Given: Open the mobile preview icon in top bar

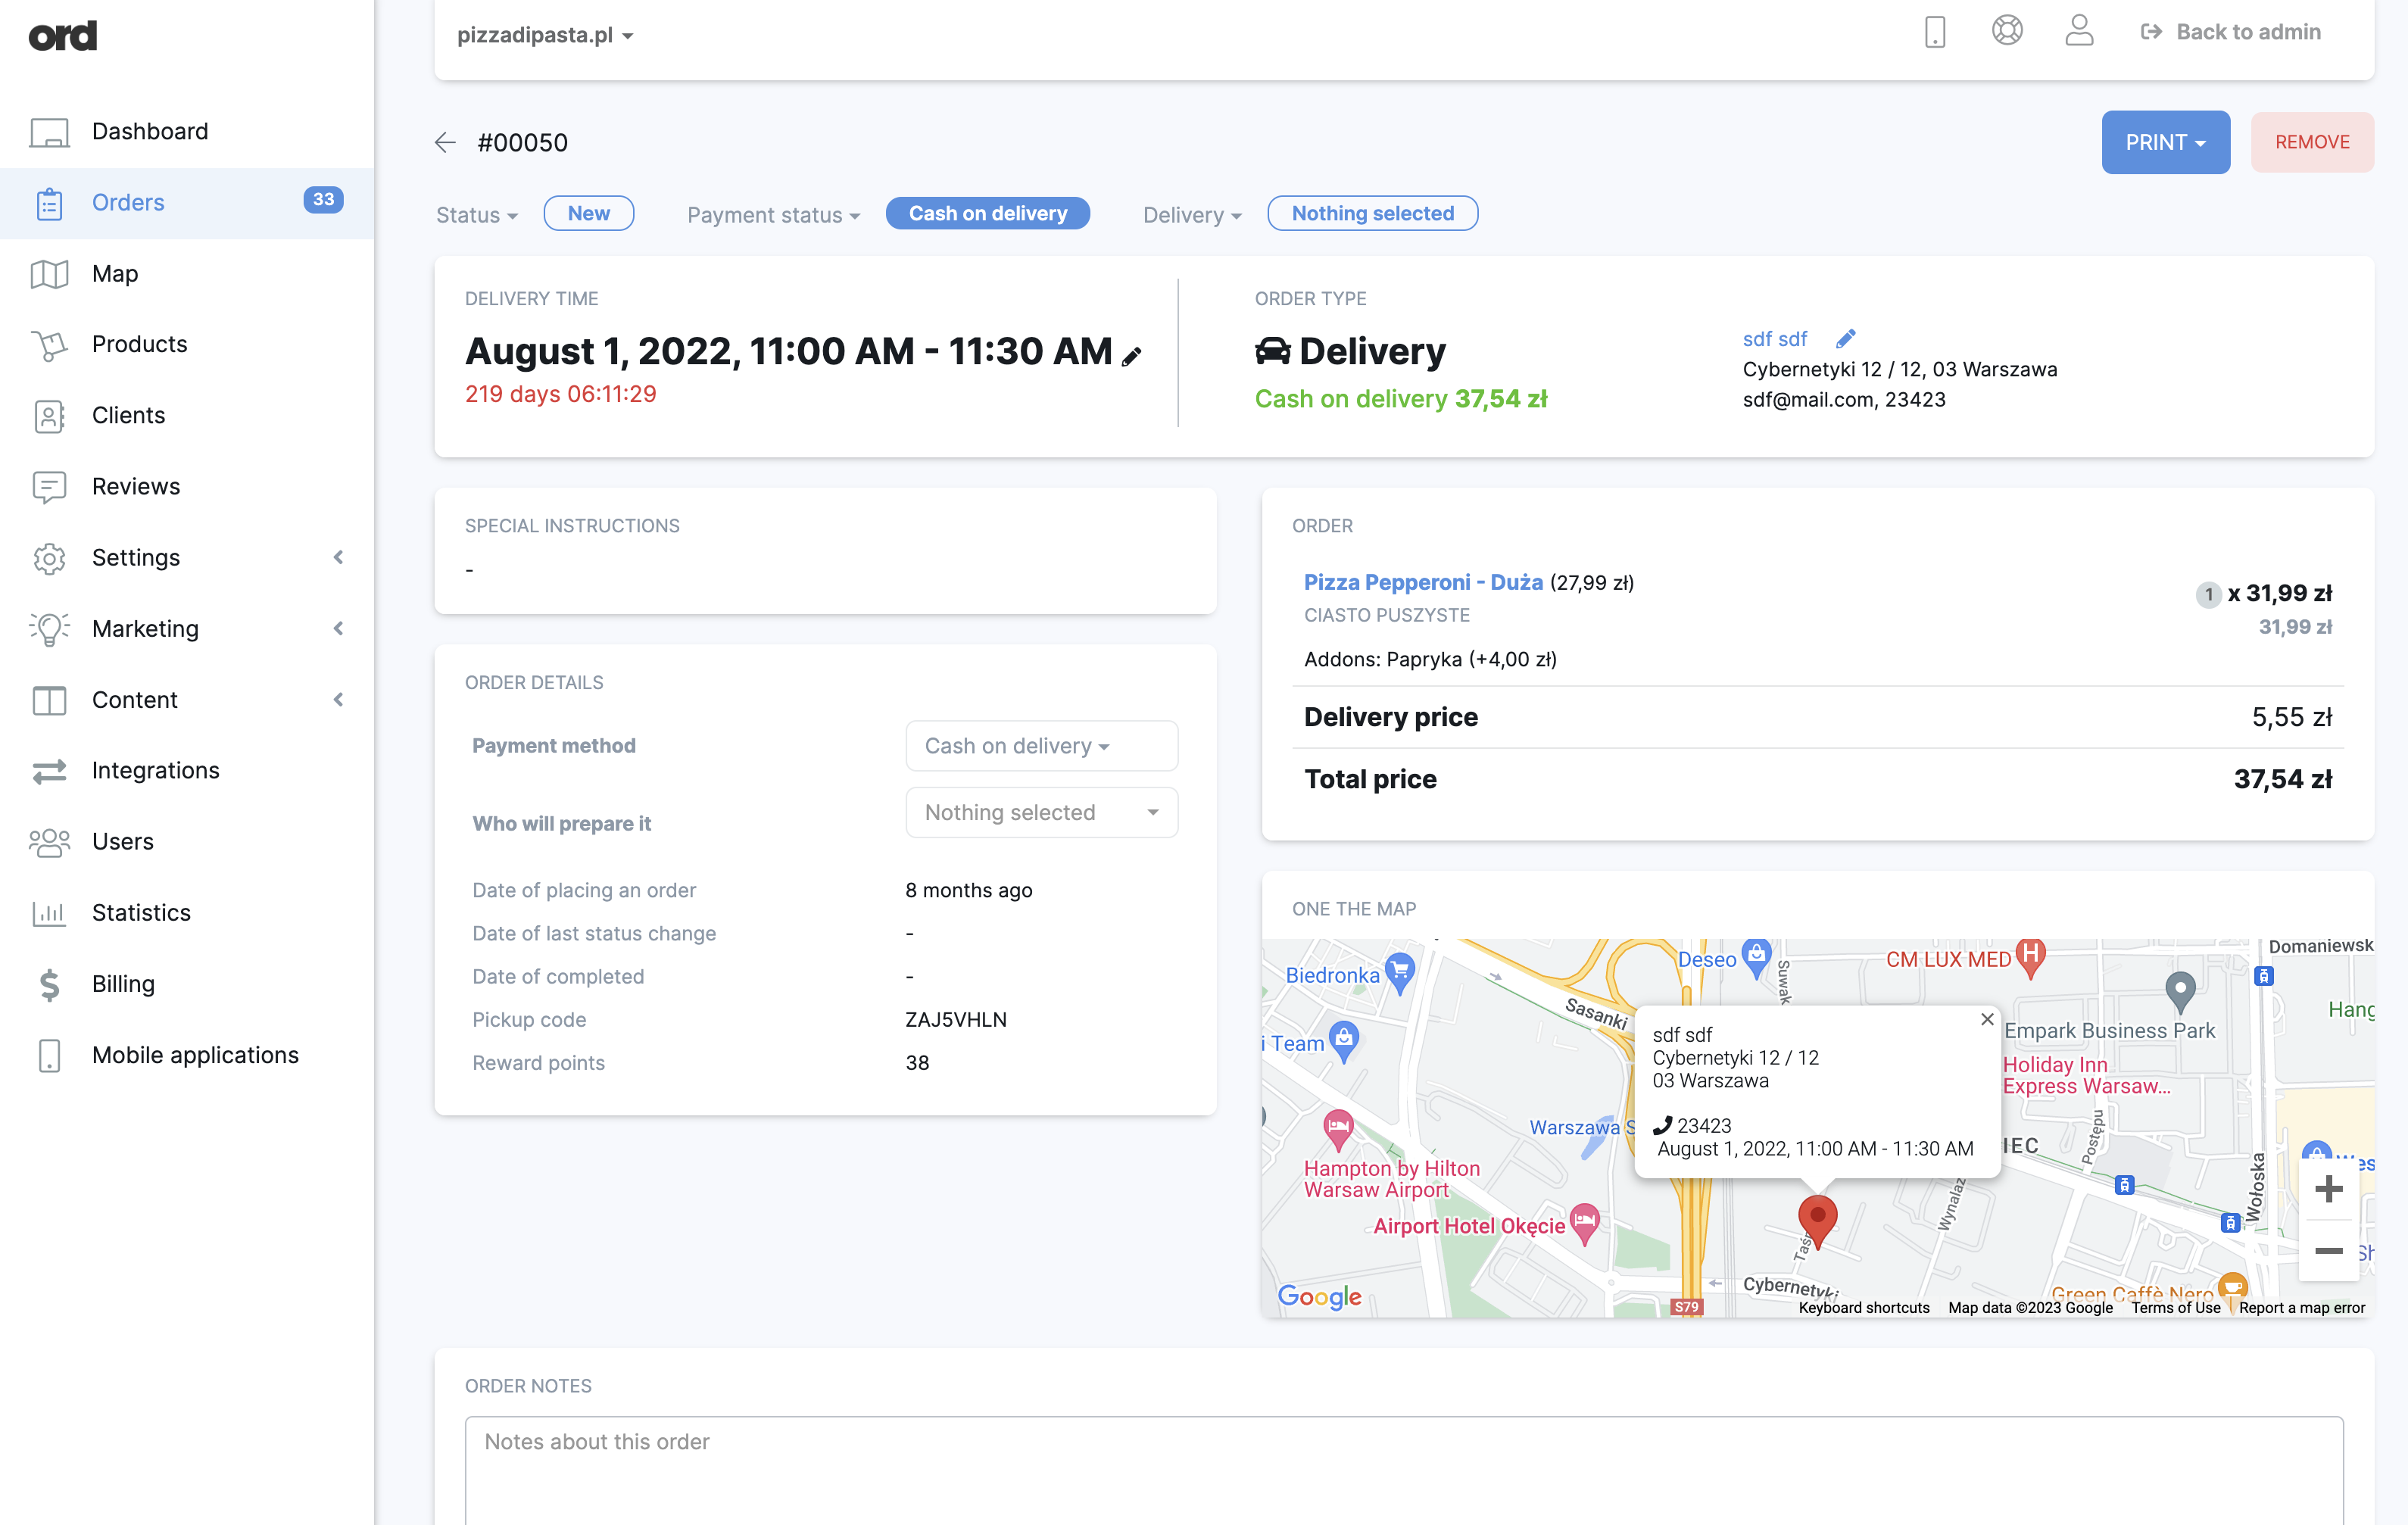Looking at the screenshot, I should (1934, 32).
